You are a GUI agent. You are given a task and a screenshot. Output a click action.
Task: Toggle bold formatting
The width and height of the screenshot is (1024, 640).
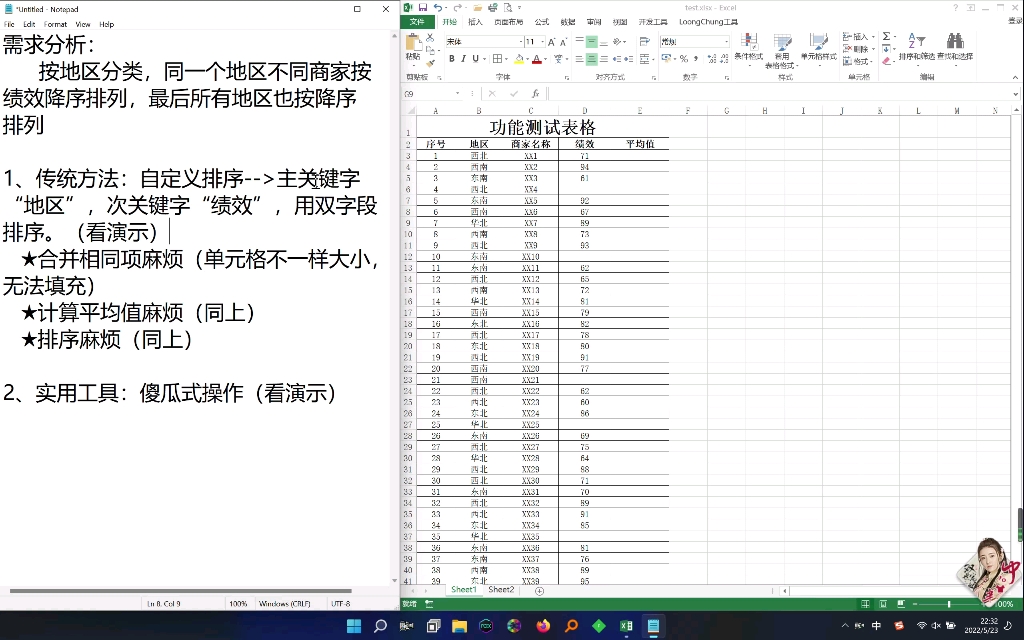(x=453, y=59)
